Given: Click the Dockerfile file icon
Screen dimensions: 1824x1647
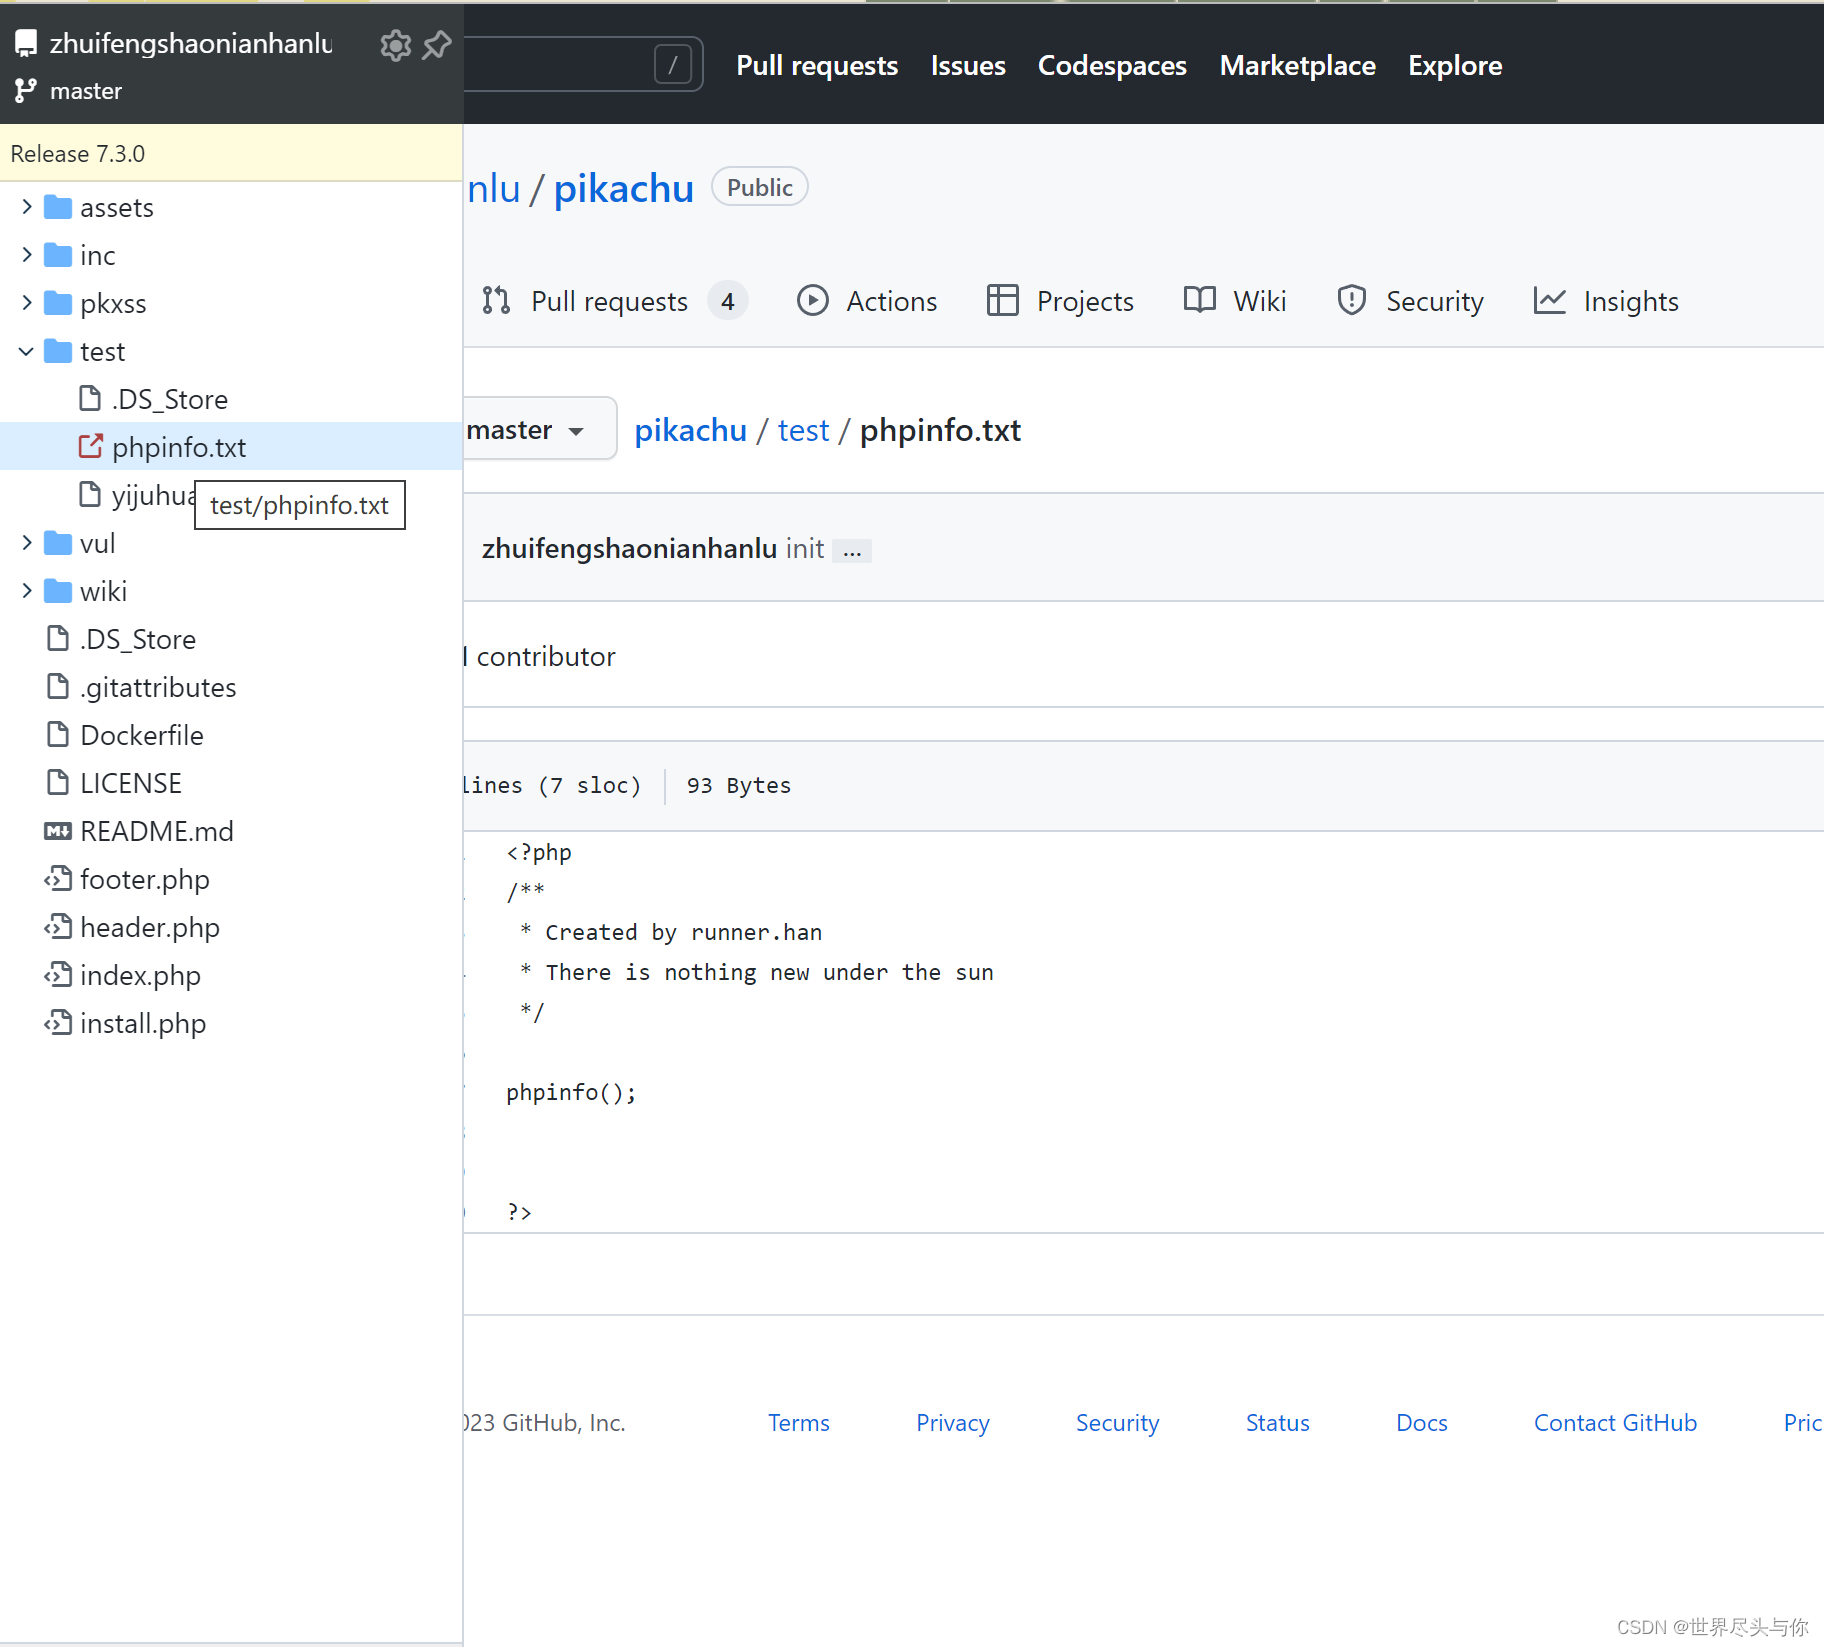Looking at the screenshot, I should pos(58,734).
